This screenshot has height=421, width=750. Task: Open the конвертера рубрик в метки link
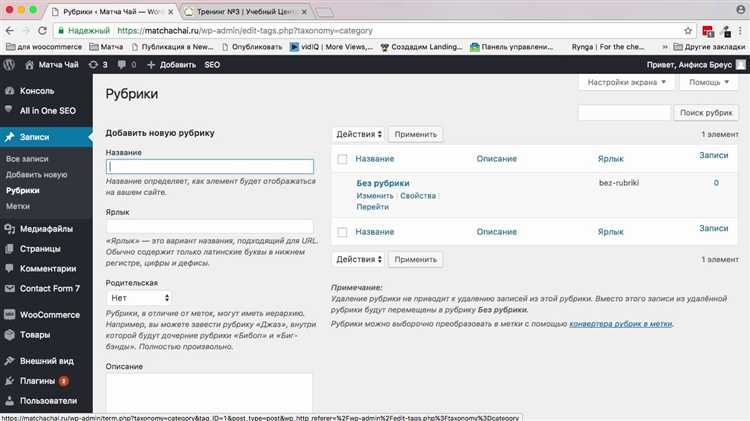620,324
